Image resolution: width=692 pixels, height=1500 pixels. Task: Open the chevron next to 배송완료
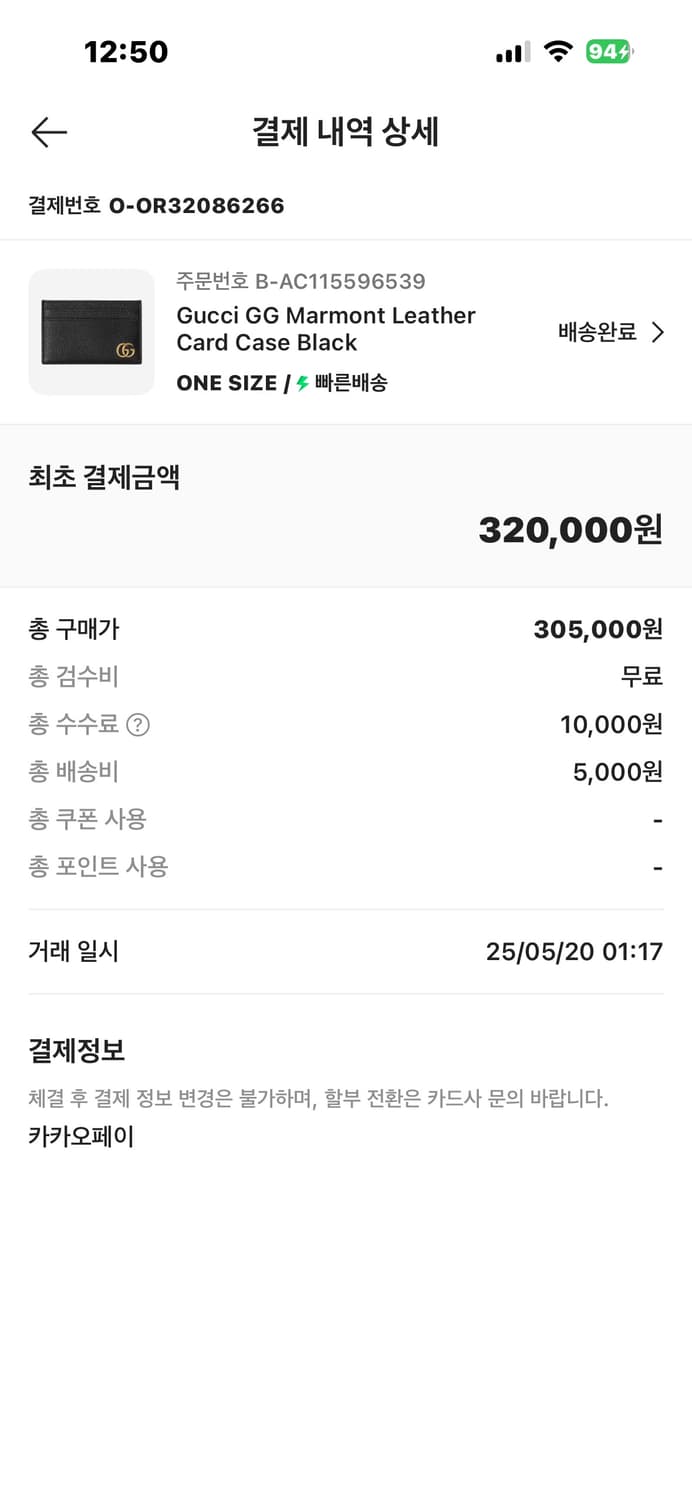tap(659, 332)
